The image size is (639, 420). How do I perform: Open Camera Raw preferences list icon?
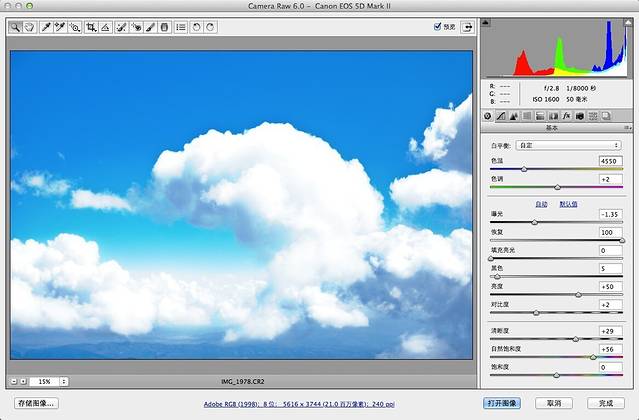(x=180, y=28)
